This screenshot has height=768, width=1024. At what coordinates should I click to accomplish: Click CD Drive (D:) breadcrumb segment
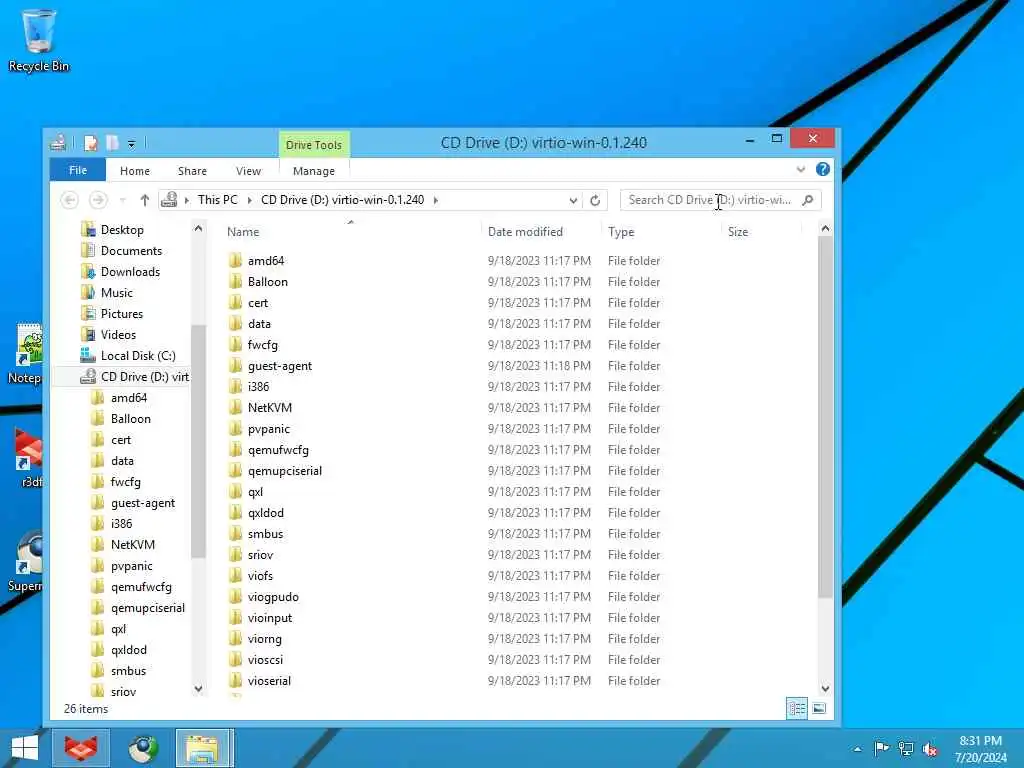point(342,200)
